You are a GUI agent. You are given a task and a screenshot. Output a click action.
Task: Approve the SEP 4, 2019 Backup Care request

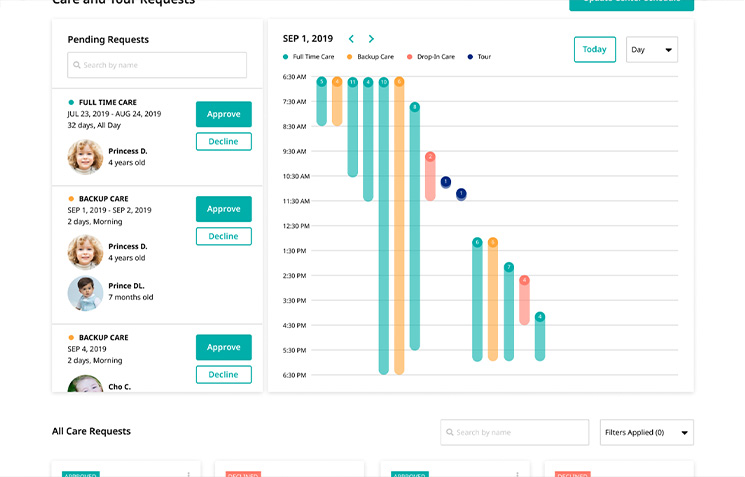tap(224, 347)
